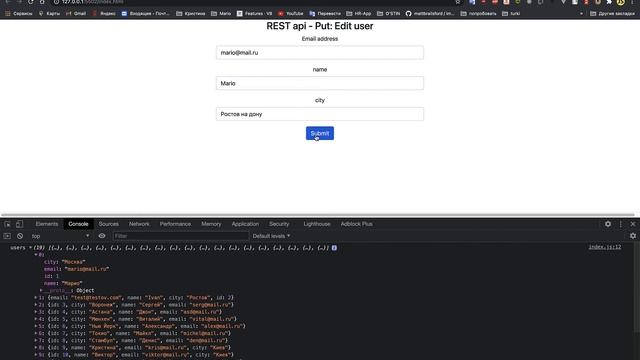
Task: Open the Mario bookmarks folder
Action: point(221,13)
